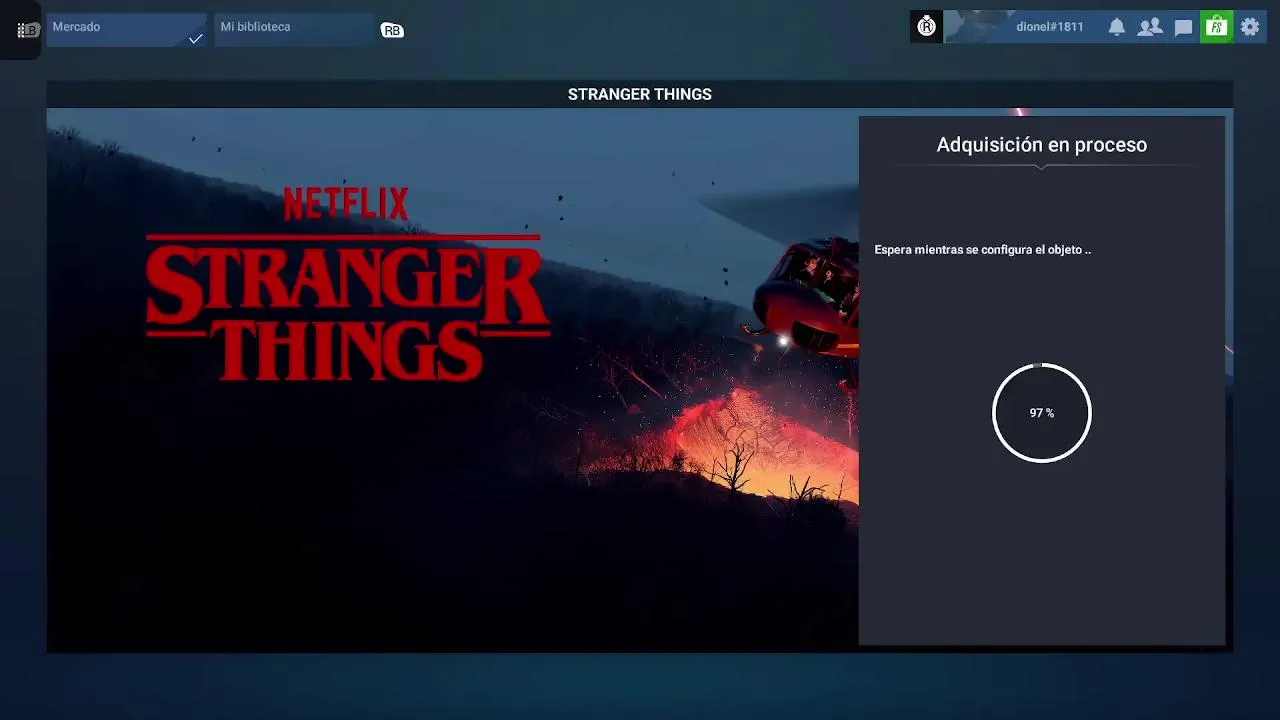Click the username dionel#1811
Screen dimensions: 1280x720
(1050, 27)
